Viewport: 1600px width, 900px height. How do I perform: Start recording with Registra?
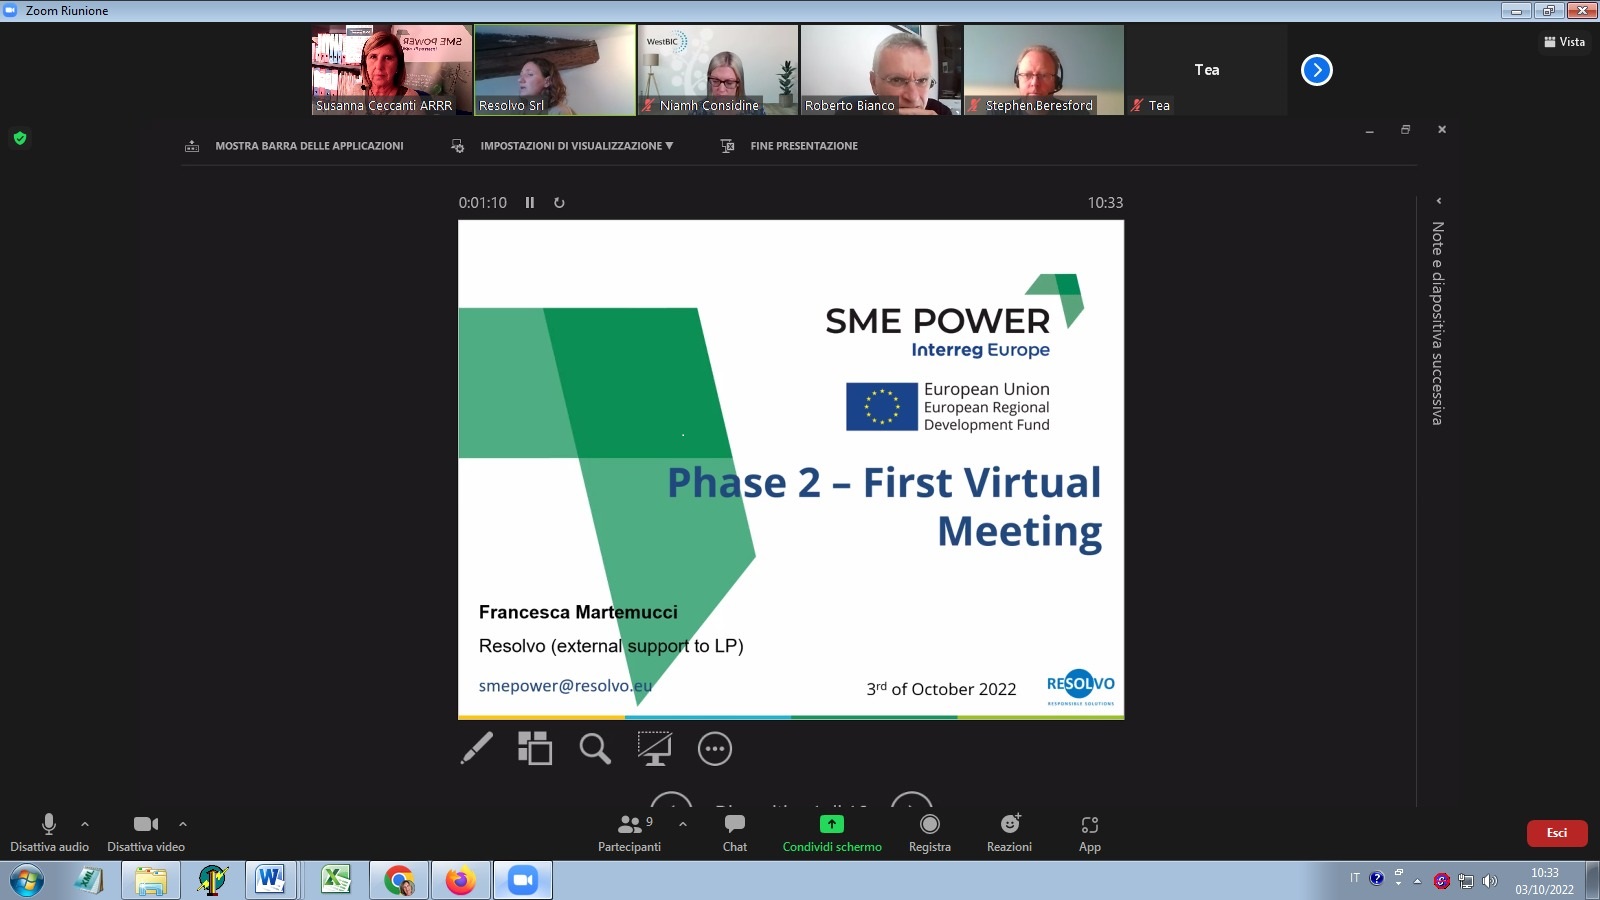pyautogui.click(x=930, y=832)
